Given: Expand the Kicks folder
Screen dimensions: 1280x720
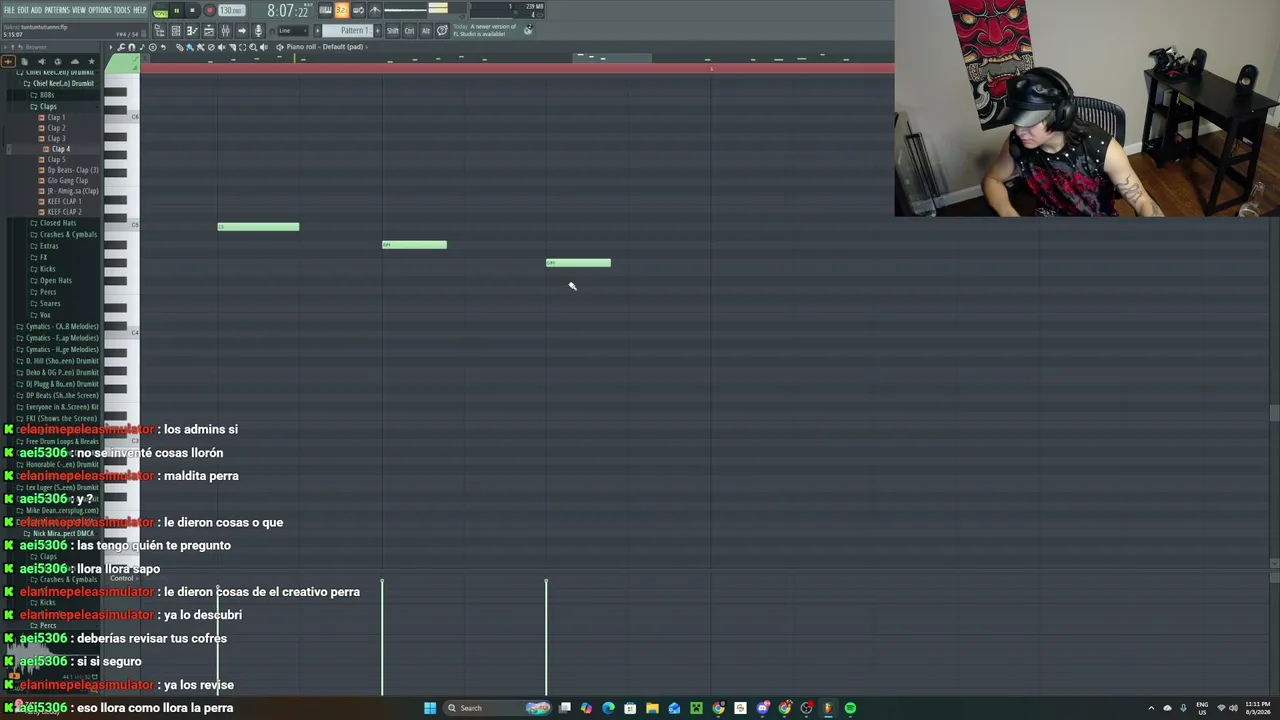Looking at the screenshot, I should click(x=47, y=269).
